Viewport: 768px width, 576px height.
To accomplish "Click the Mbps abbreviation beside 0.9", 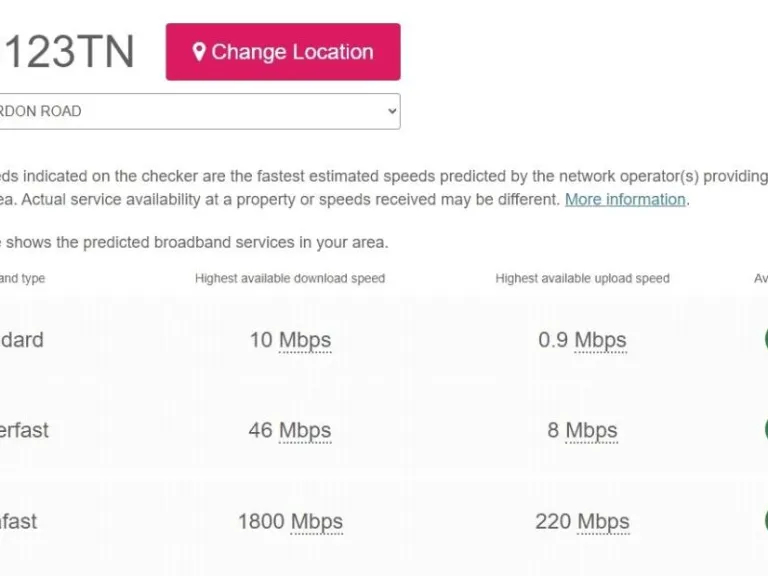I will [x=600, y=340].
